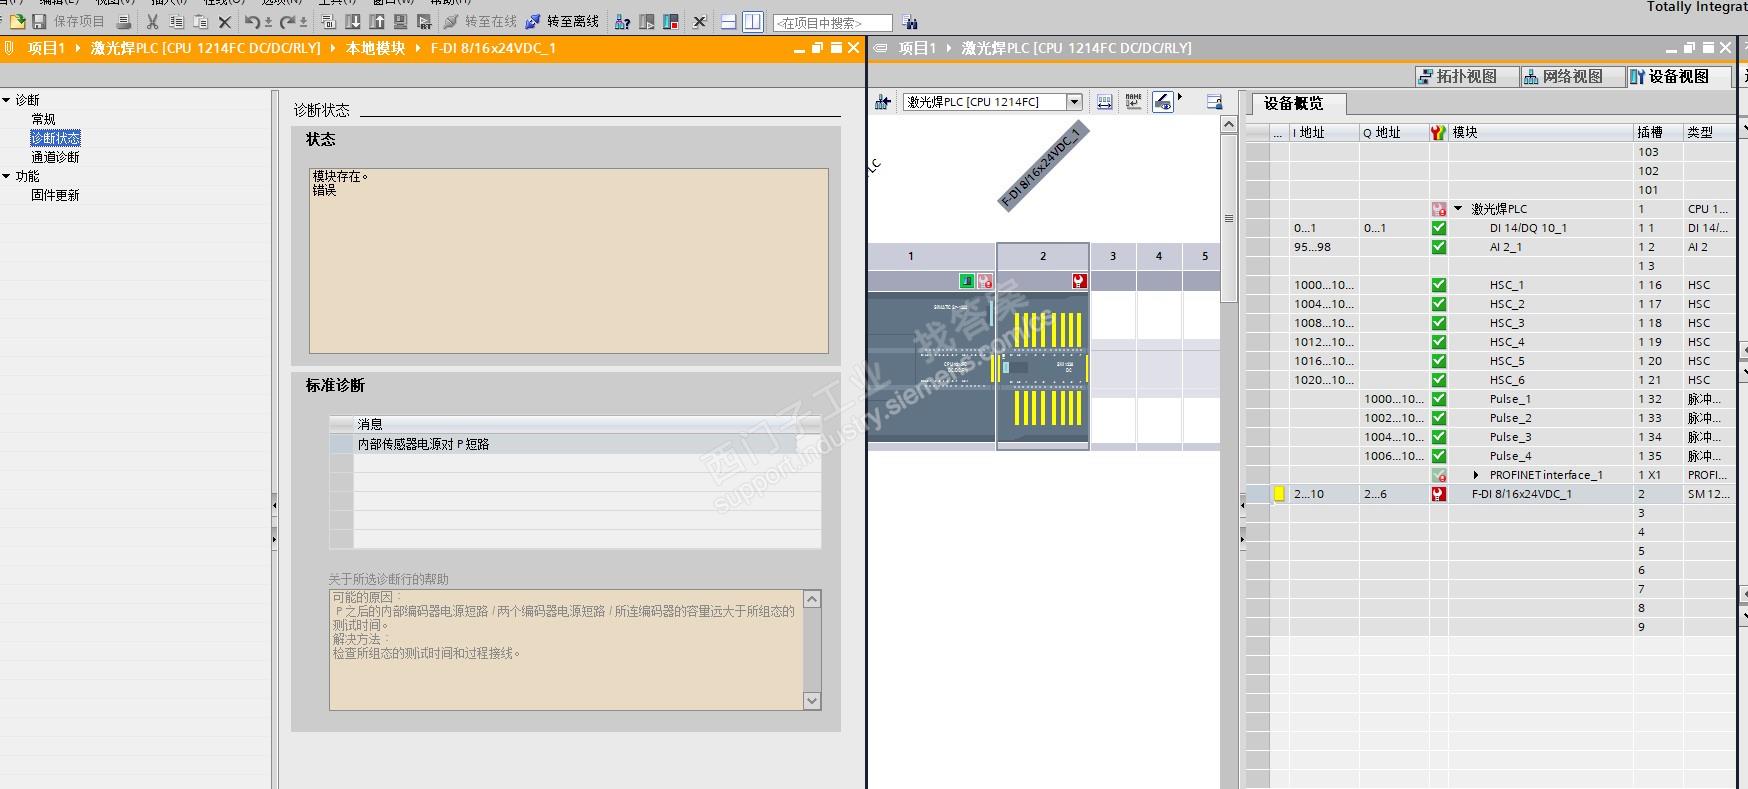Viewport: 1748px width, 789px height.
Task: Click the I 地址 column header
Action: [x=1324, y=132]
